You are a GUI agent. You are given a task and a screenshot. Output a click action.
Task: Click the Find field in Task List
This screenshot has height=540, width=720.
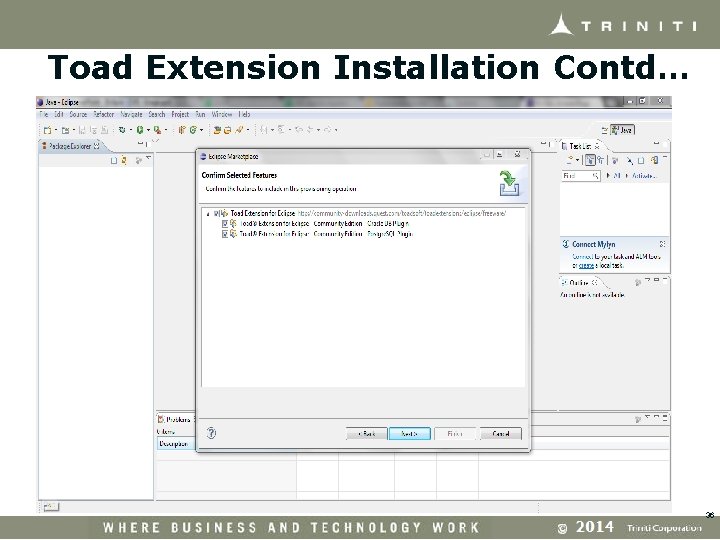coord(581,176)
